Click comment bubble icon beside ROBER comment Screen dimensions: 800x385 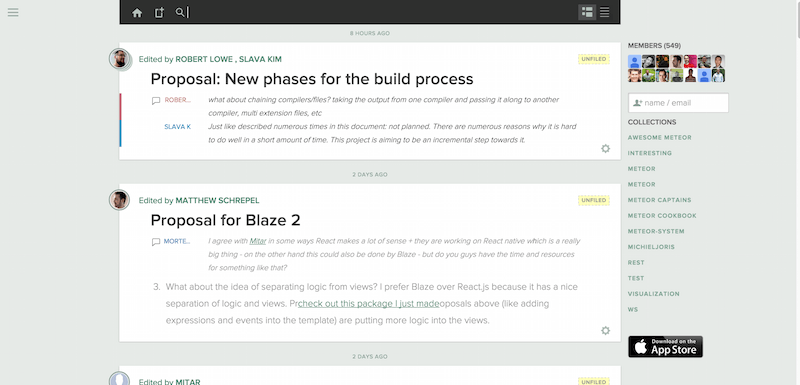156,101
